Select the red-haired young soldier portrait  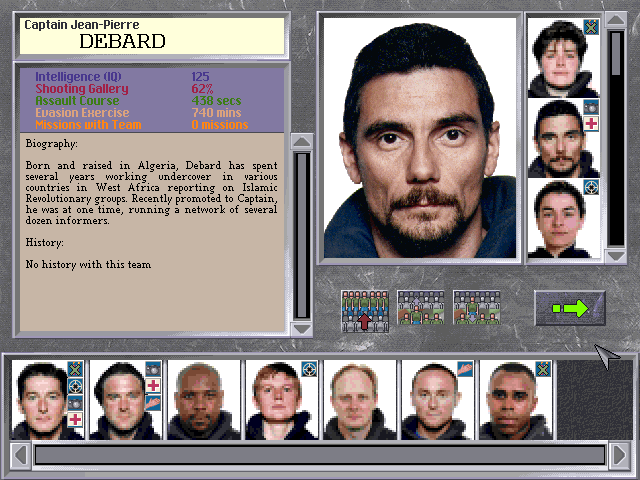[282, 400]
